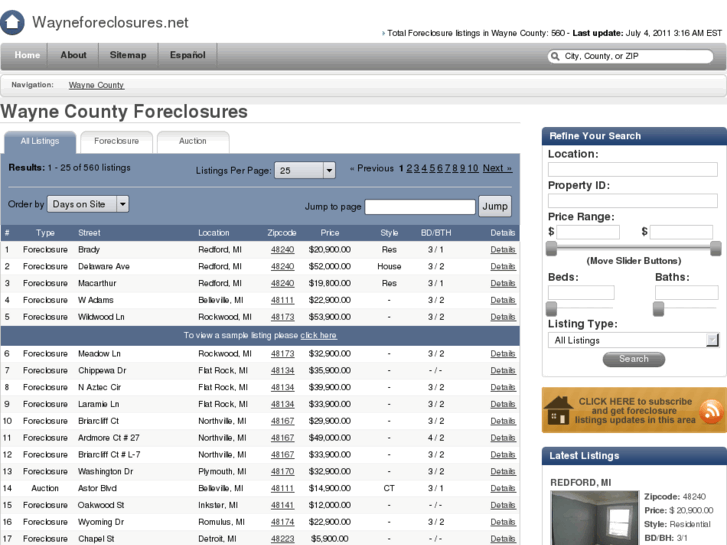The width and height of the screenshot is (727, 545).
Task: Open Details for the Brady listing
Action: click(x=503, y=250)
